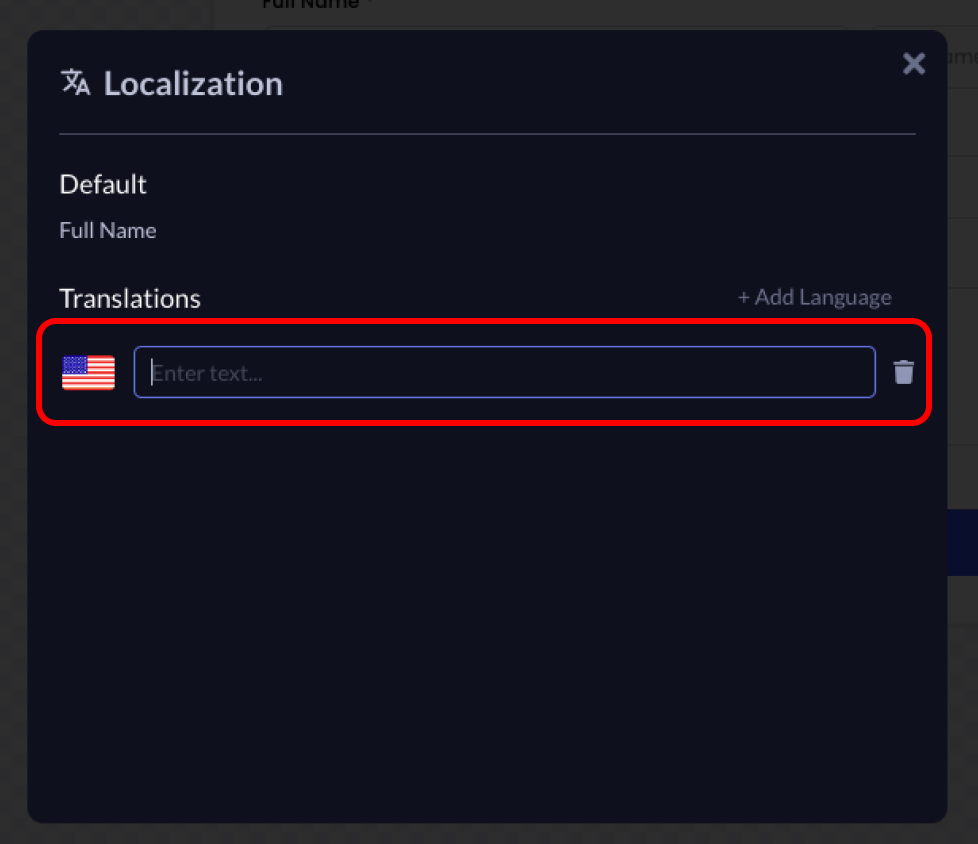
Task: Click the gap between flag and input
Action: [x=125, y=372]
